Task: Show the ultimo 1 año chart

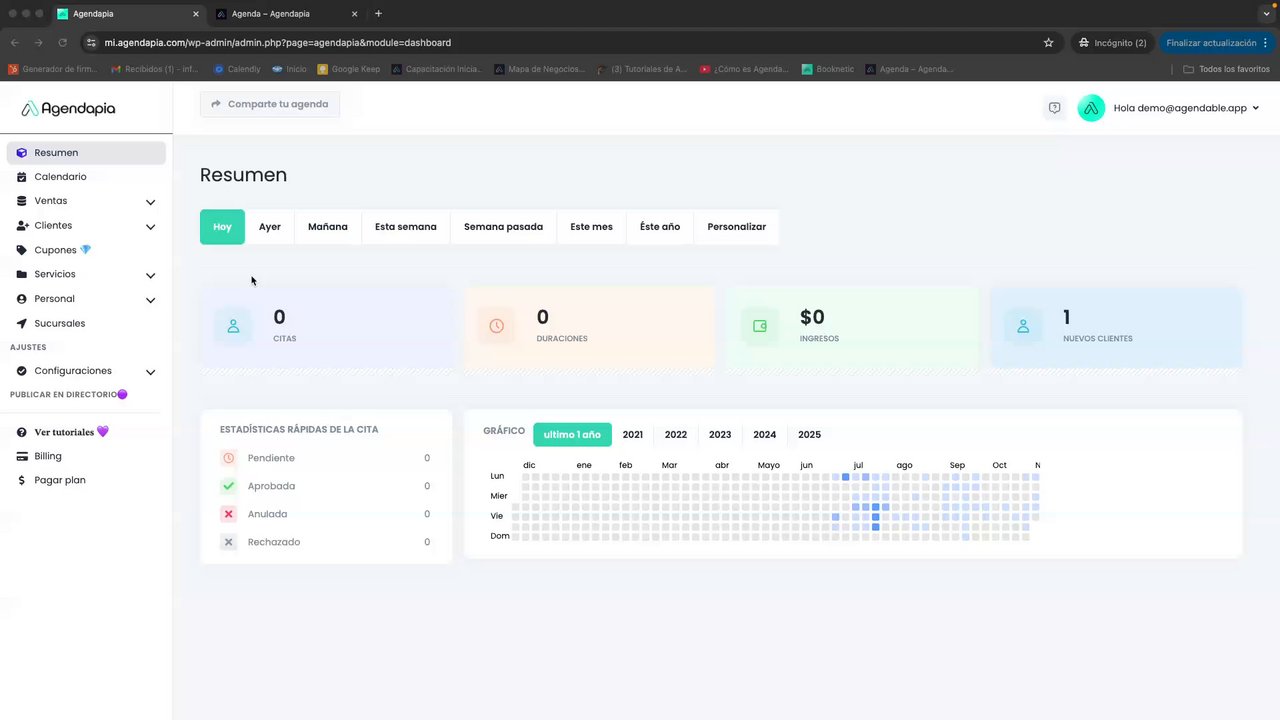Action: pos(572,435)
